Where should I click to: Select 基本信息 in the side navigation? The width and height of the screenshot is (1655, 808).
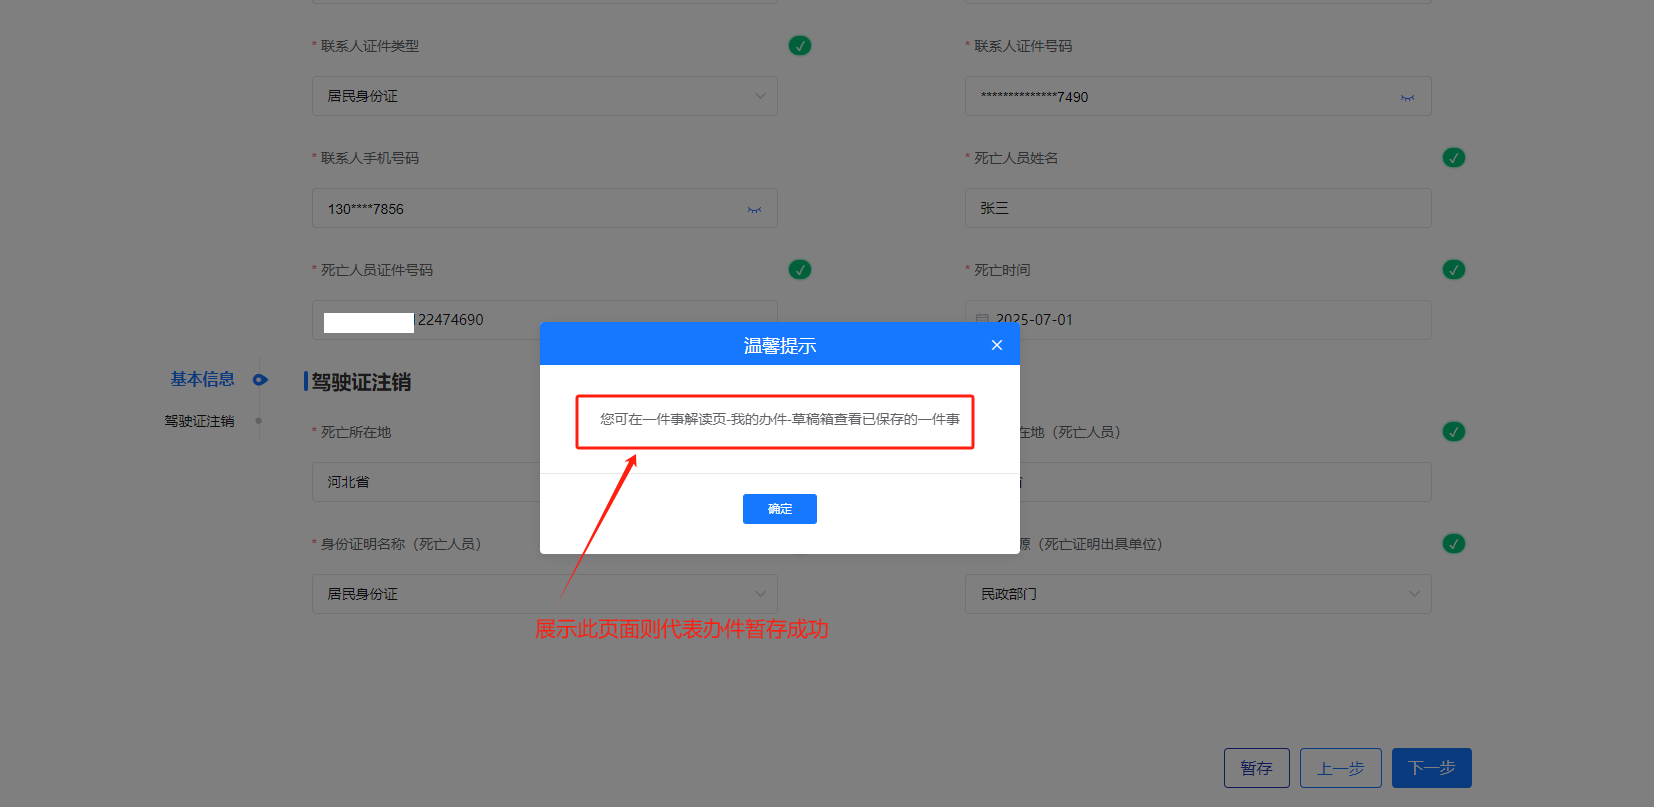tap(202, 379)
